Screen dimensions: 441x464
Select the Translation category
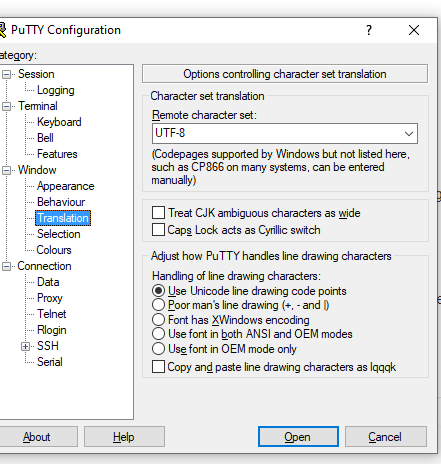pos(63,218)
